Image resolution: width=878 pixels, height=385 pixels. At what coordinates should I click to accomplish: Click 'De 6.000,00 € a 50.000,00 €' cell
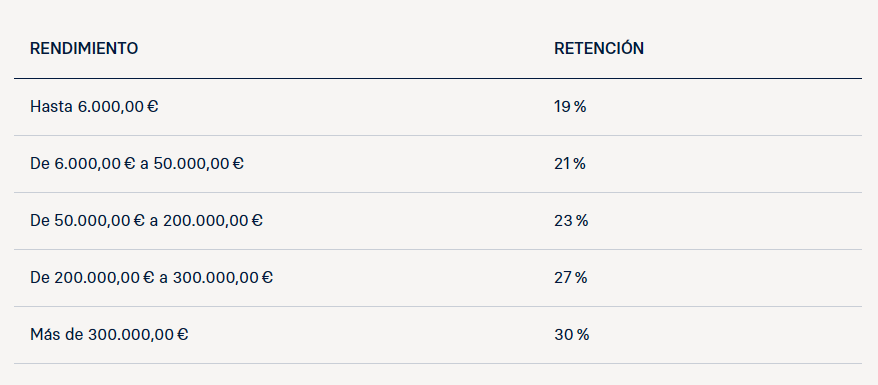click(x=137, y=163)
